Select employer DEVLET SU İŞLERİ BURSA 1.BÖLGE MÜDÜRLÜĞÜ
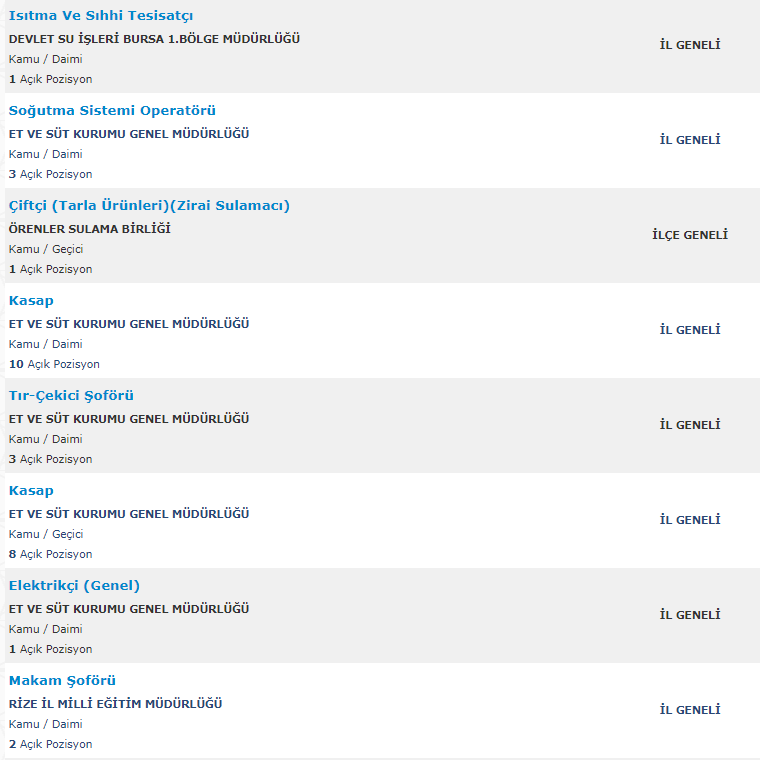This screenshot has width=760, height=760. [154, 39]
